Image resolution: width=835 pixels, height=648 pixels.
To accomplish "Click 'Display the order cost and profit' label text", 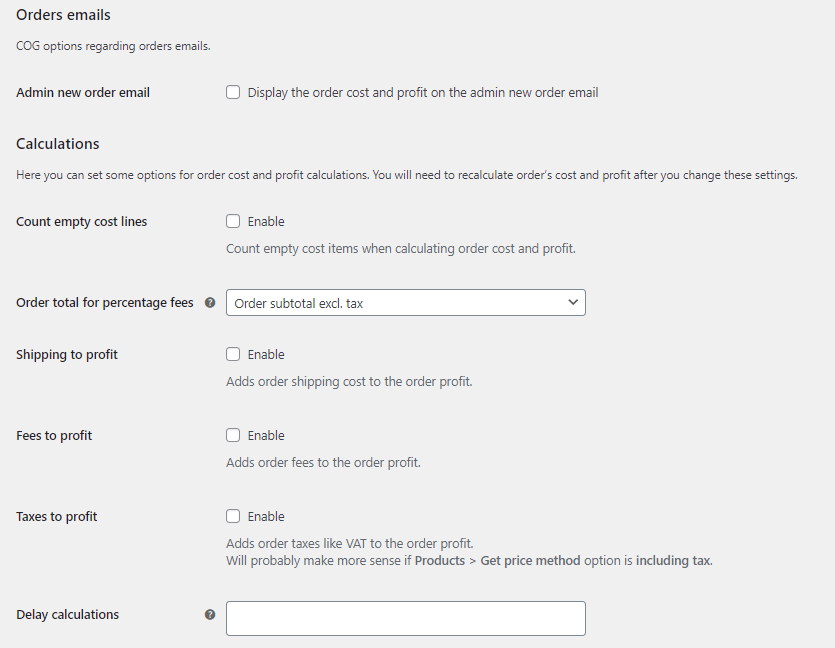I will (x=423, y=93).
